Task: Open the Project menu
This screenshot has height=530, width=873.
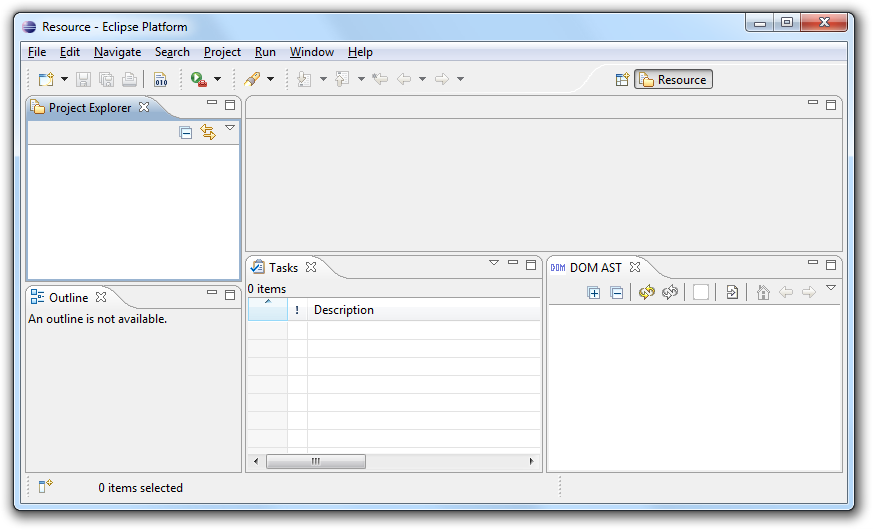Action: [x=222, y=52]
